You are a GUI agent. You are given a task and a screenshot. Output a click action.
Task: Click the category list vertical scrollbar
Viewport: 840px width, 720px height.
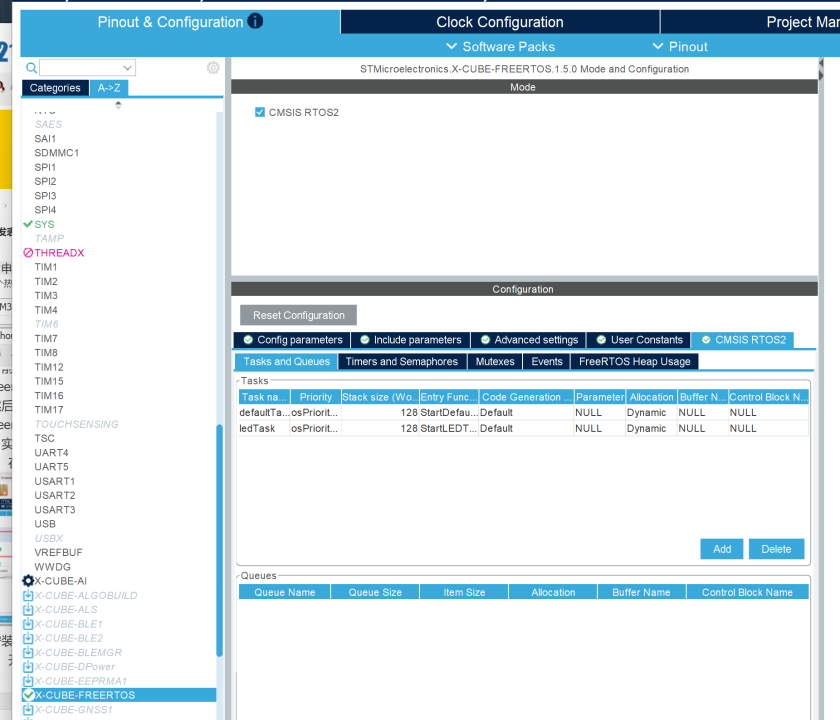pyautogui.click(x=219, y=540)
